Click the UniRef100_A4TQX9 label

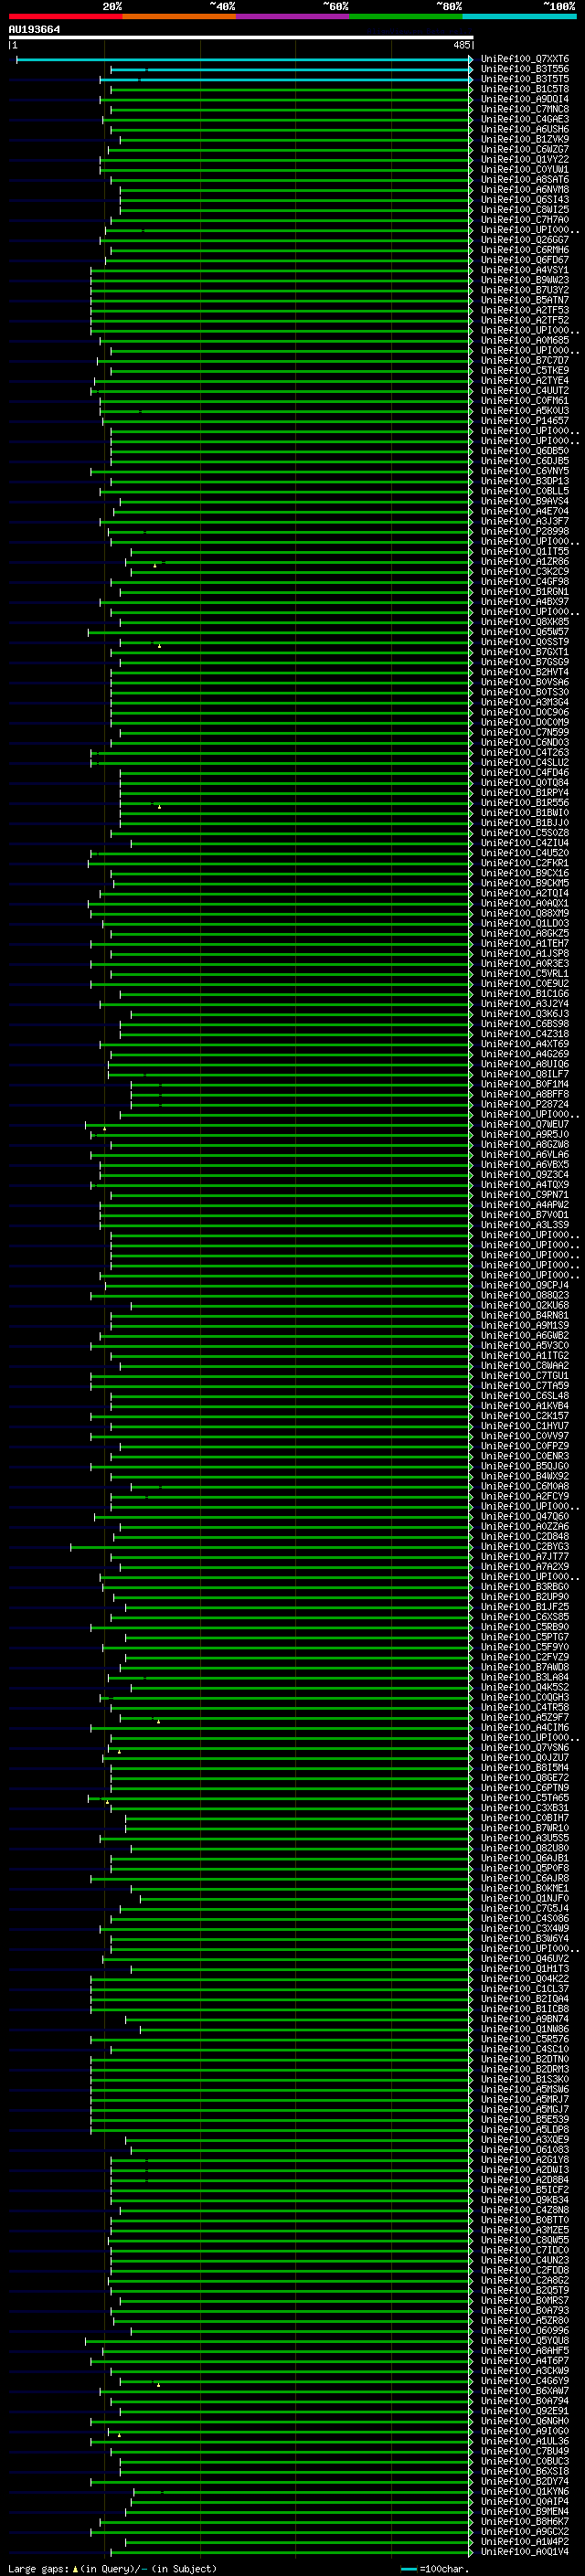525,1185
